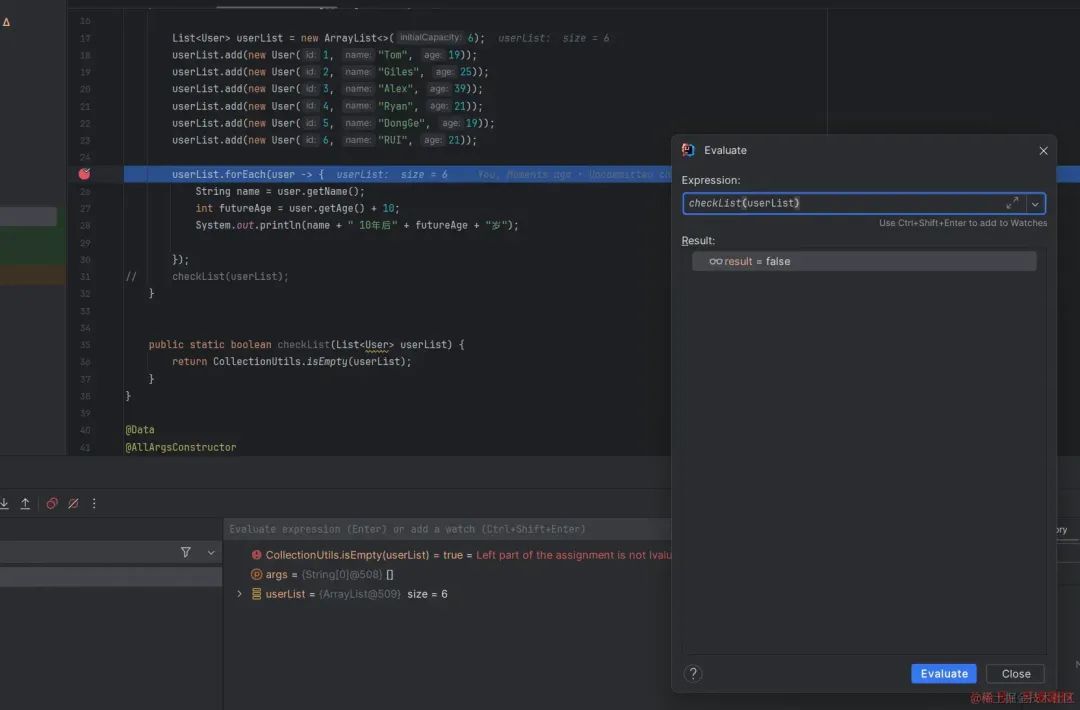Click the "RUI" string literal
The width and height of the screenshot is (1080, 710).
click(393, 140)
